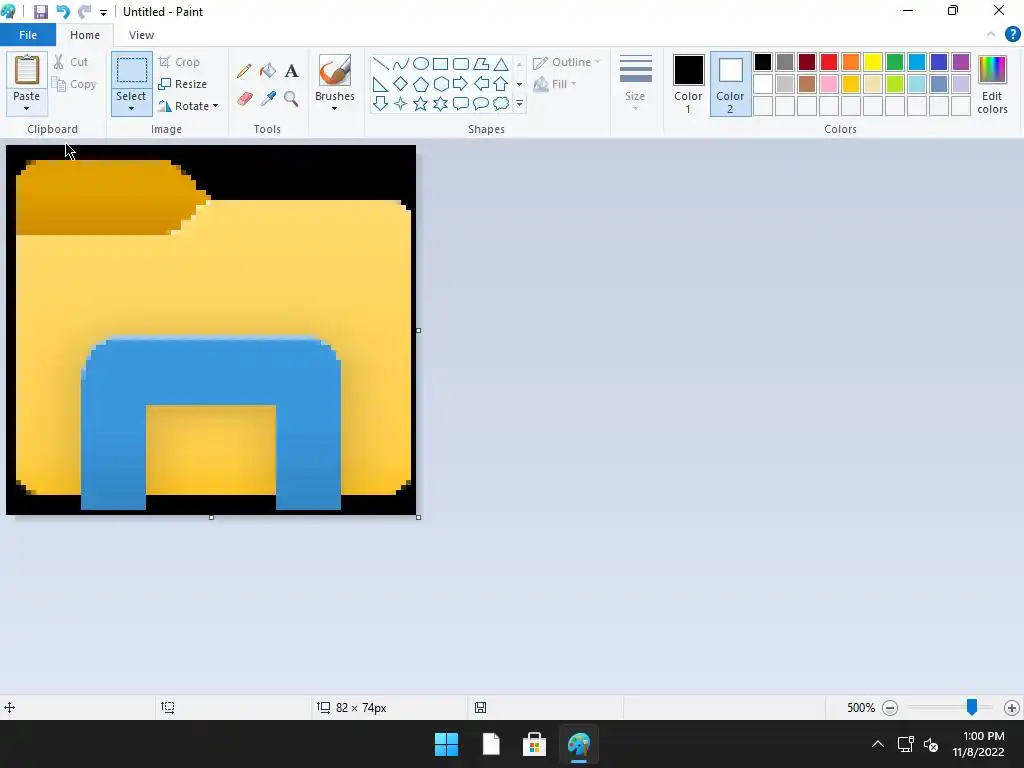The height and width of the screenshot is (768, 1024).
Task: Switch to the Home tab
Action: (x=85, y=35)
